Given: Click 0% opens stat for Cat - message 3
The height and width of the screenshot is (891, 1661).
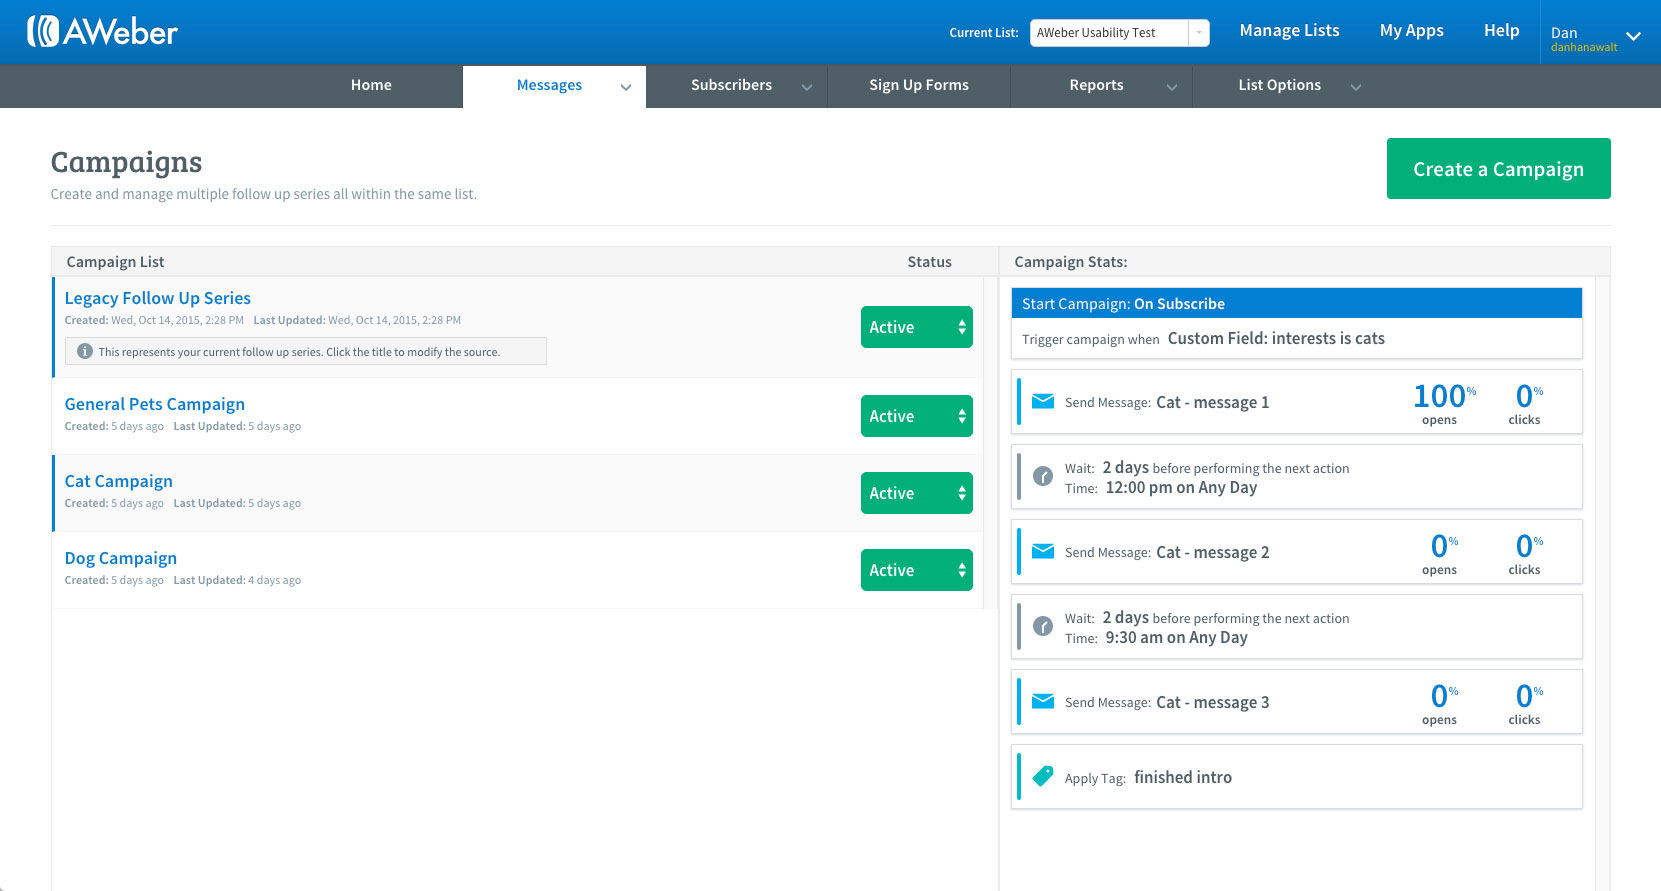Looking at the screenshot, I should 1441,703.
